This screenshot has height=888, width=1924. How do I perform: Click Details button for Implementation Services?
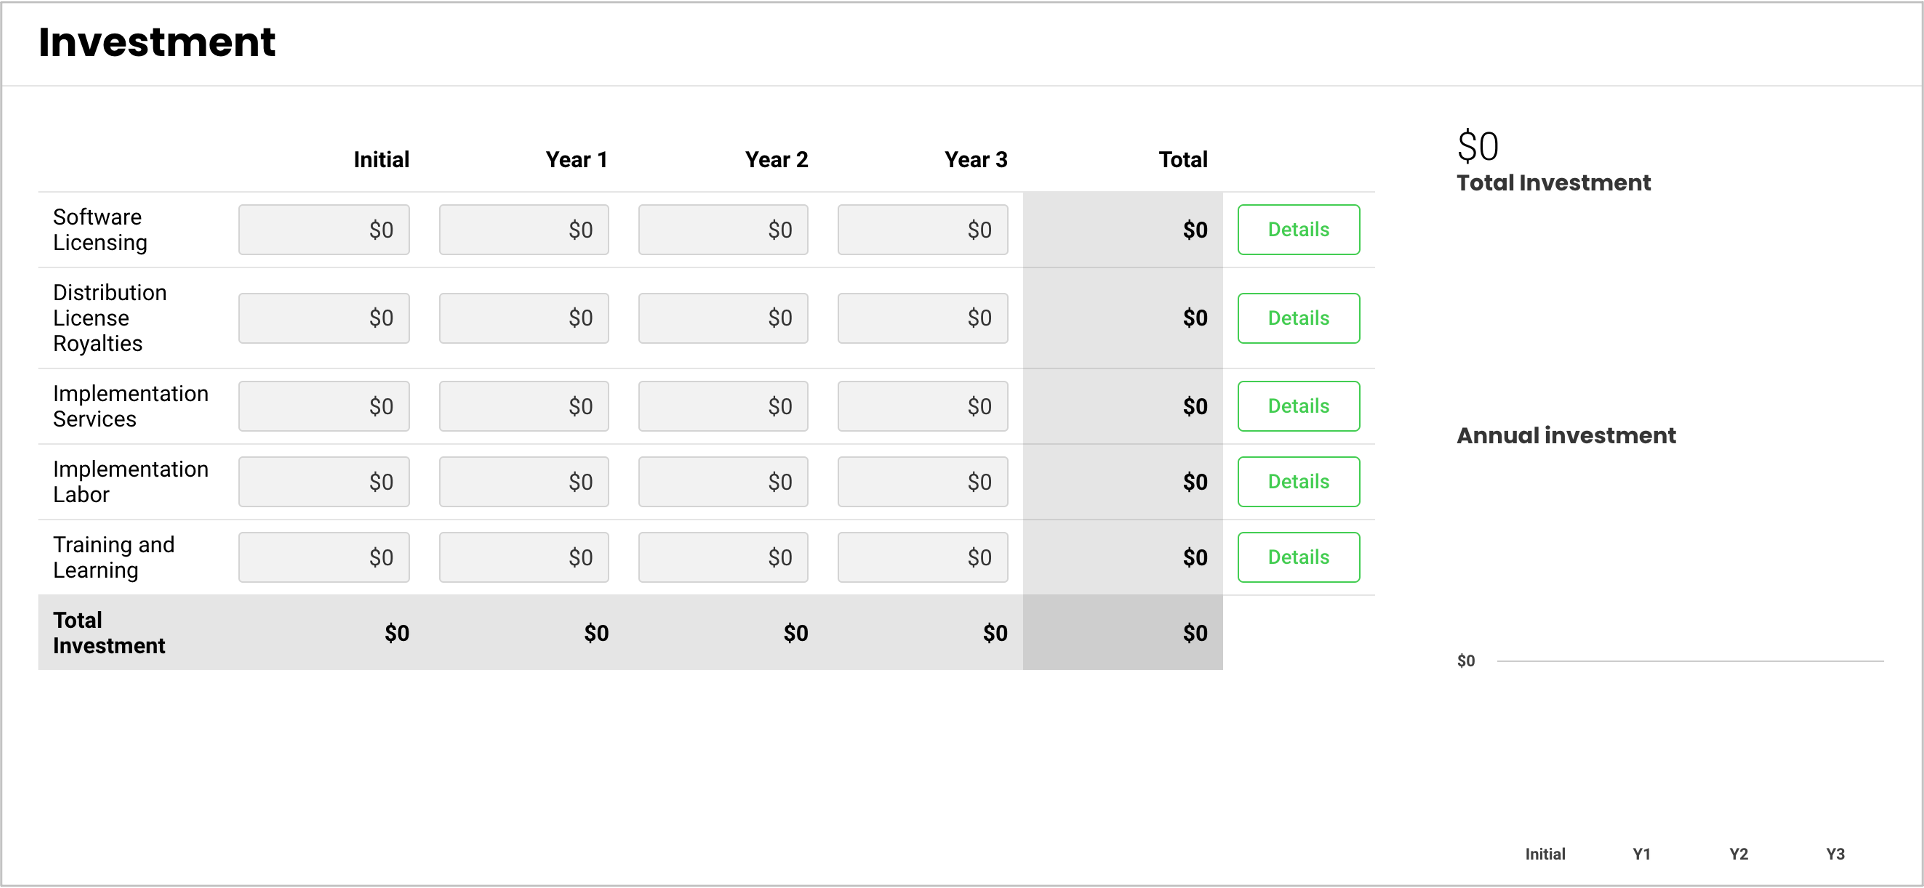(1298, 406)
